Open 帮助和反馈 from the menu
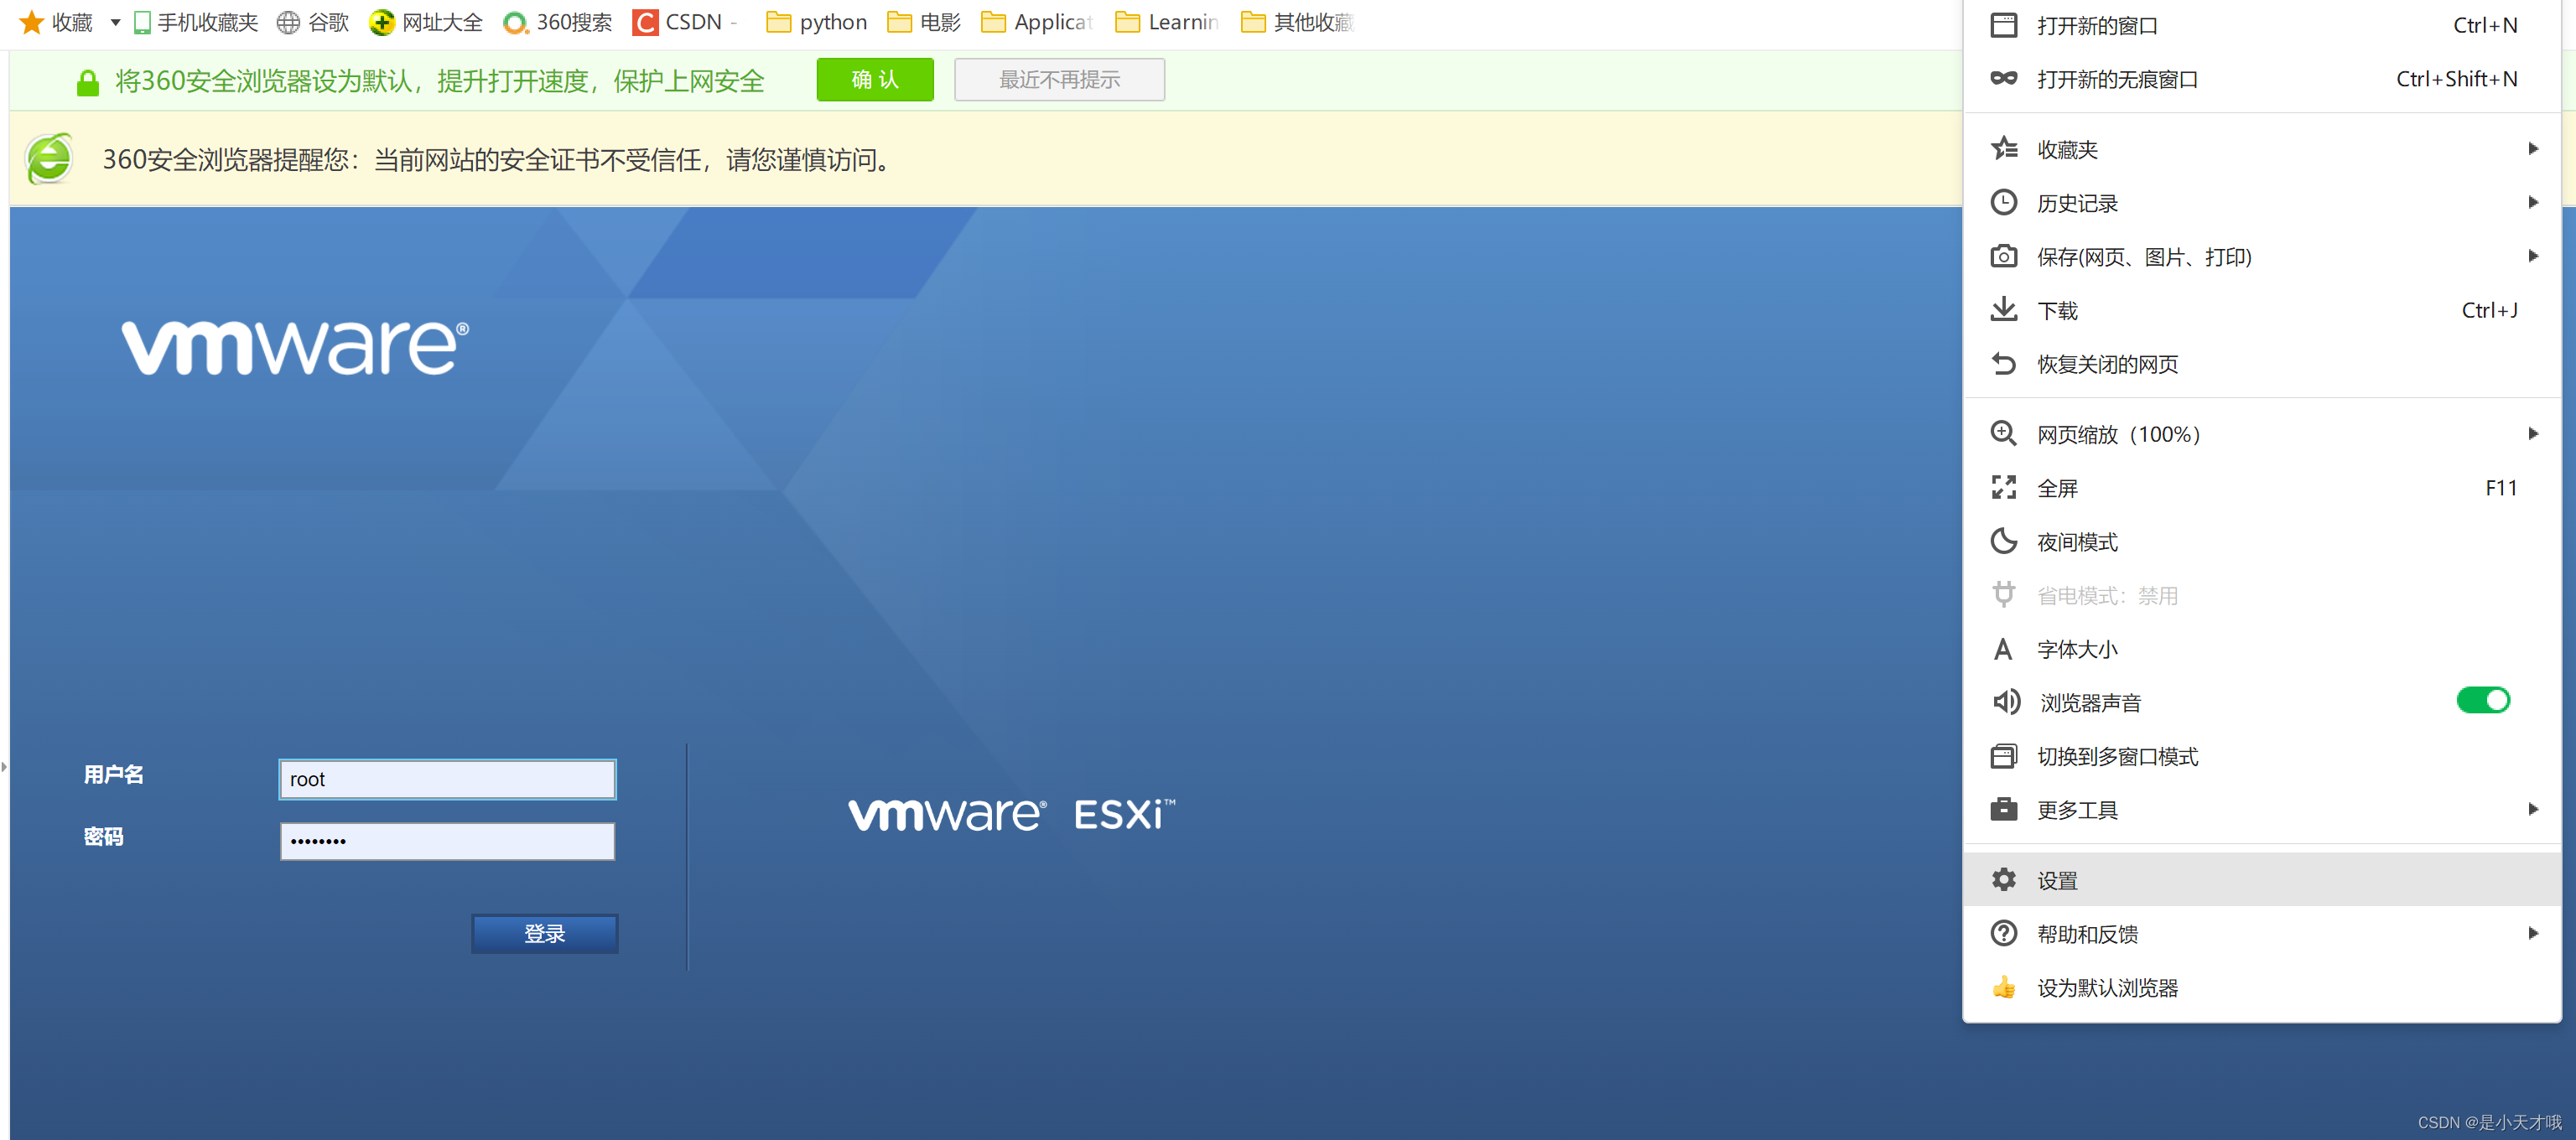Viewport: 2576px width, 1140px height. [x=2089, y=934]
